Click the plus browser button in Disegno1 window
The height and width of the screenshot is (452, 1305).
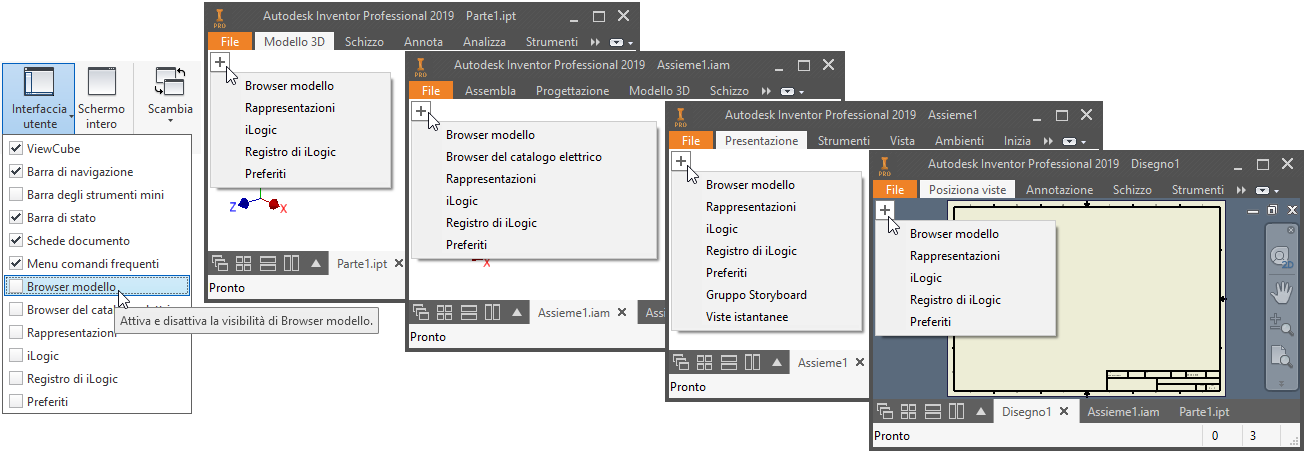click(885, 209)
